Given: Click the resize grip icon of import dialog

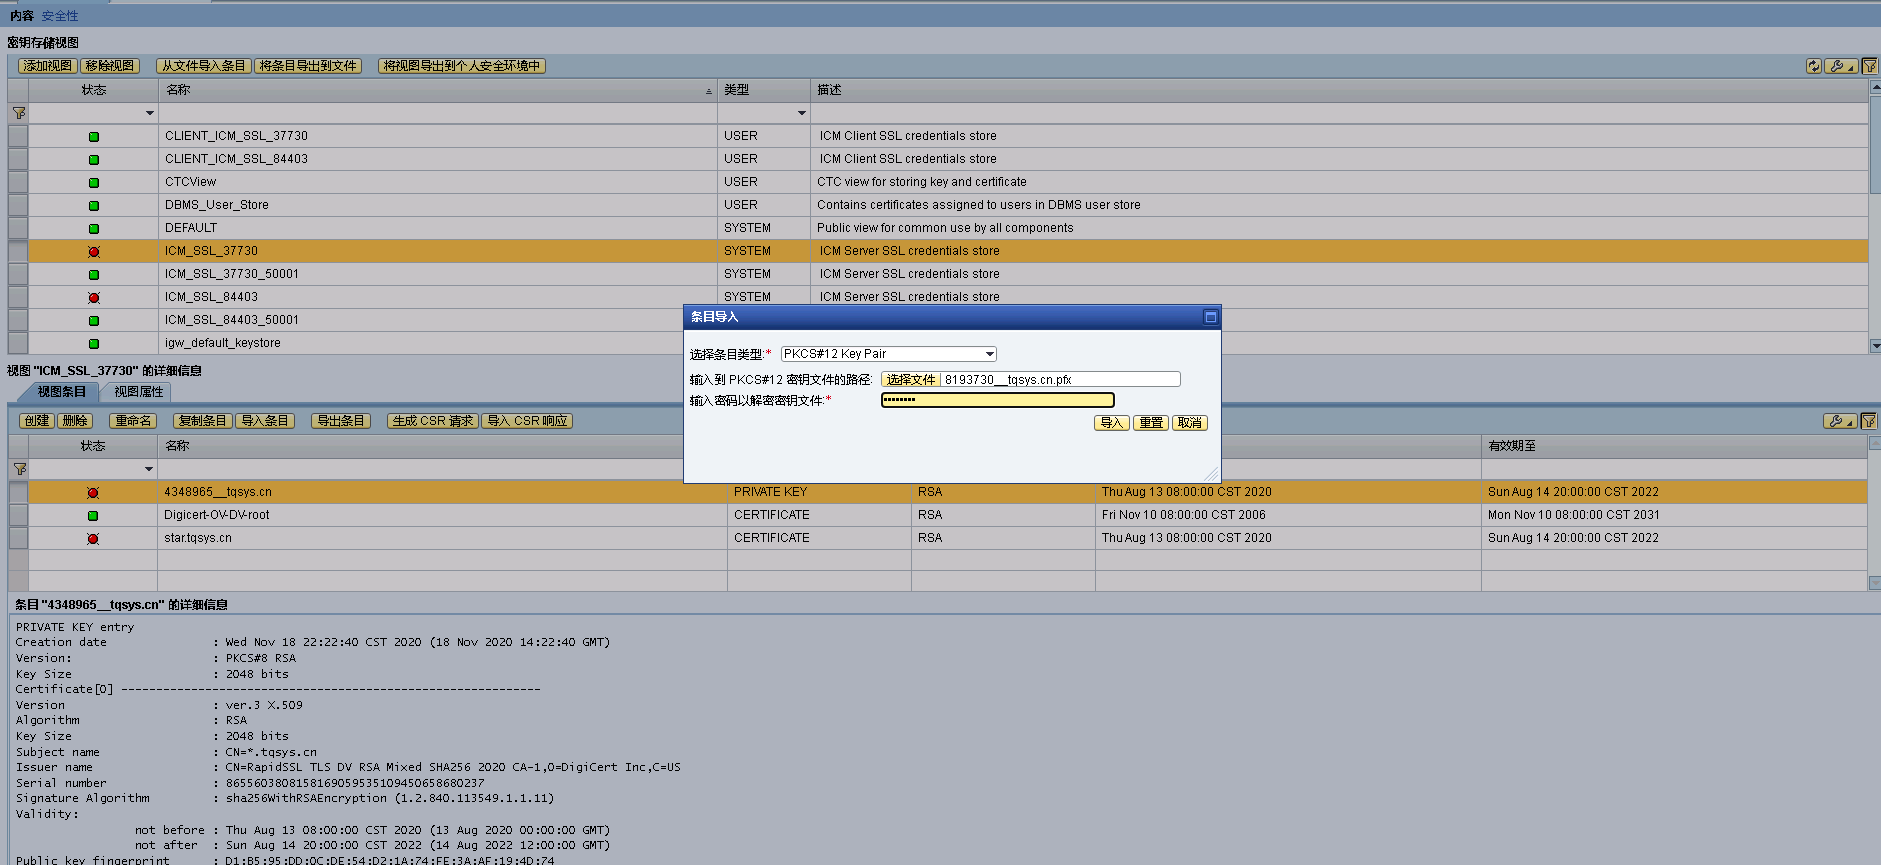Looking at the screenshot, I should (x=1211, y=473).
